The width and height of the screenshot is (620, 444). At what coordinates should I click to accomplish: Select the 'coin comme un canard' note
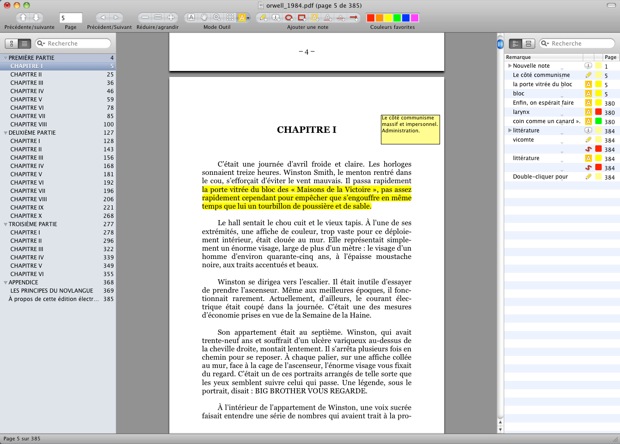coord(561,121)
